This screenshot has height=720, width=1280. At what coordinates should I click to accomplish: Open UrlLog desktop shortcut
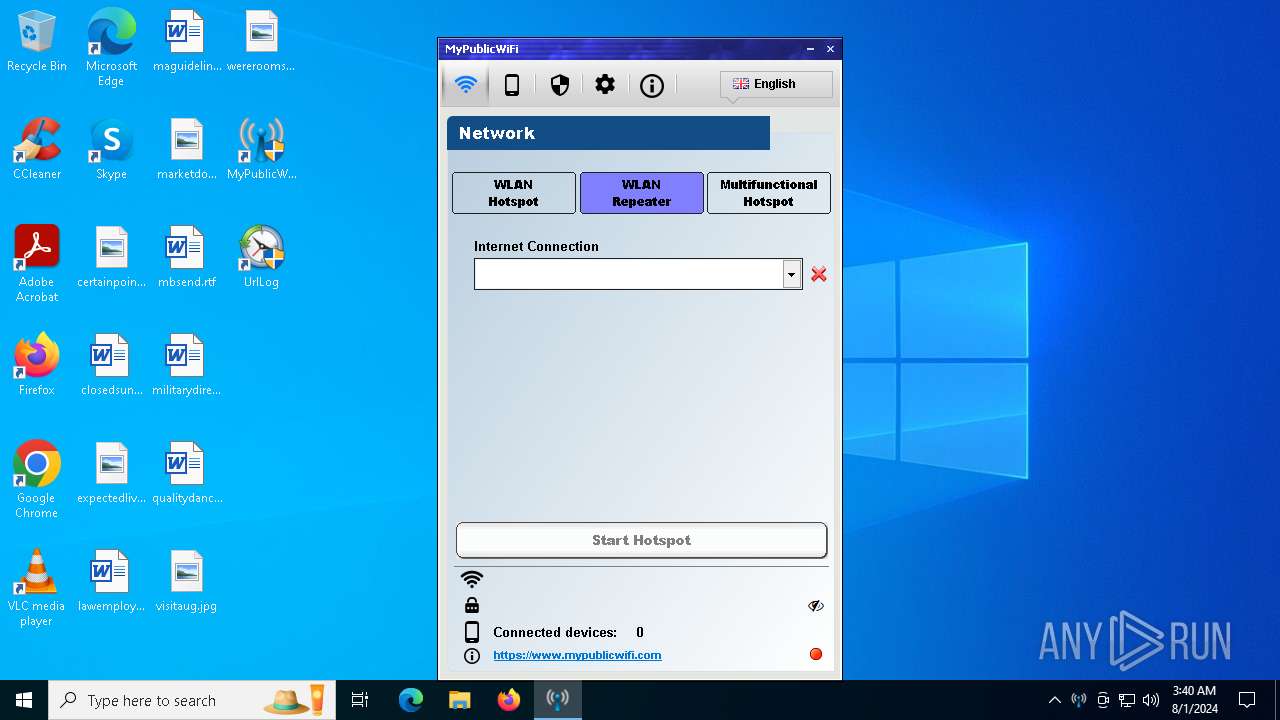[261, 256]
